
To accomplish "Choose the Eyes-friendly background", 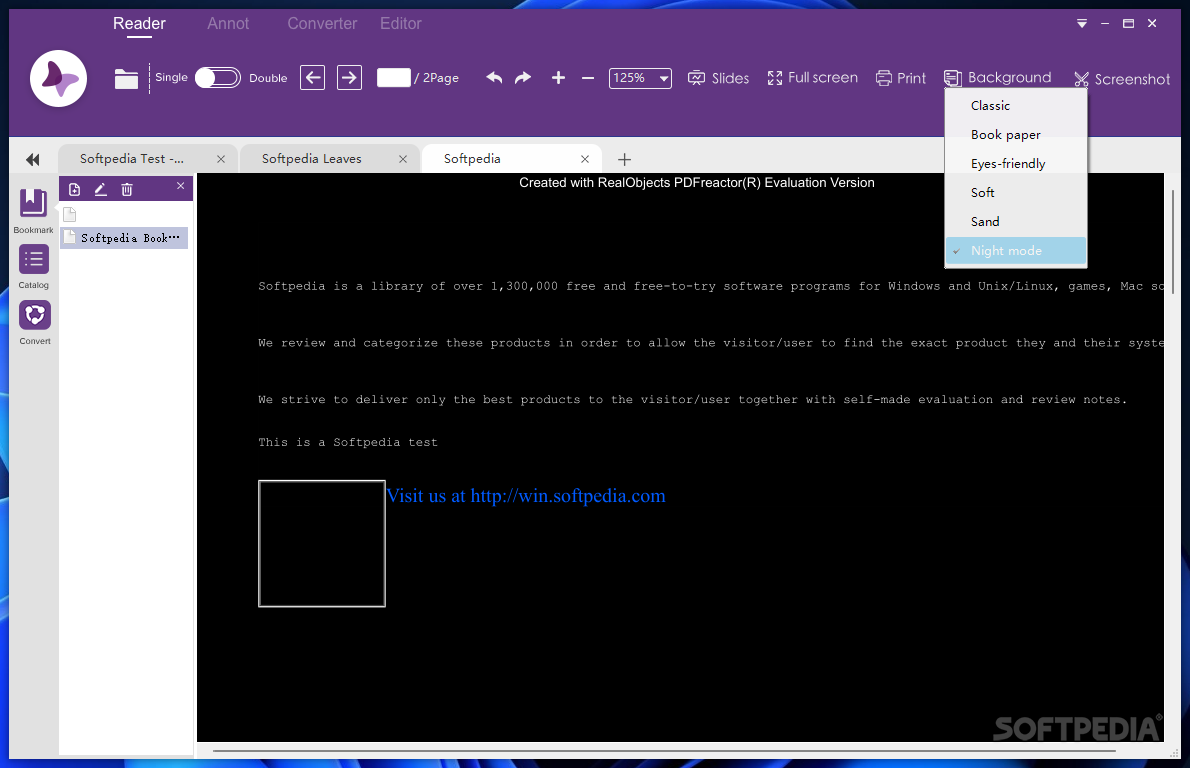I will [x=1015, y=163].
